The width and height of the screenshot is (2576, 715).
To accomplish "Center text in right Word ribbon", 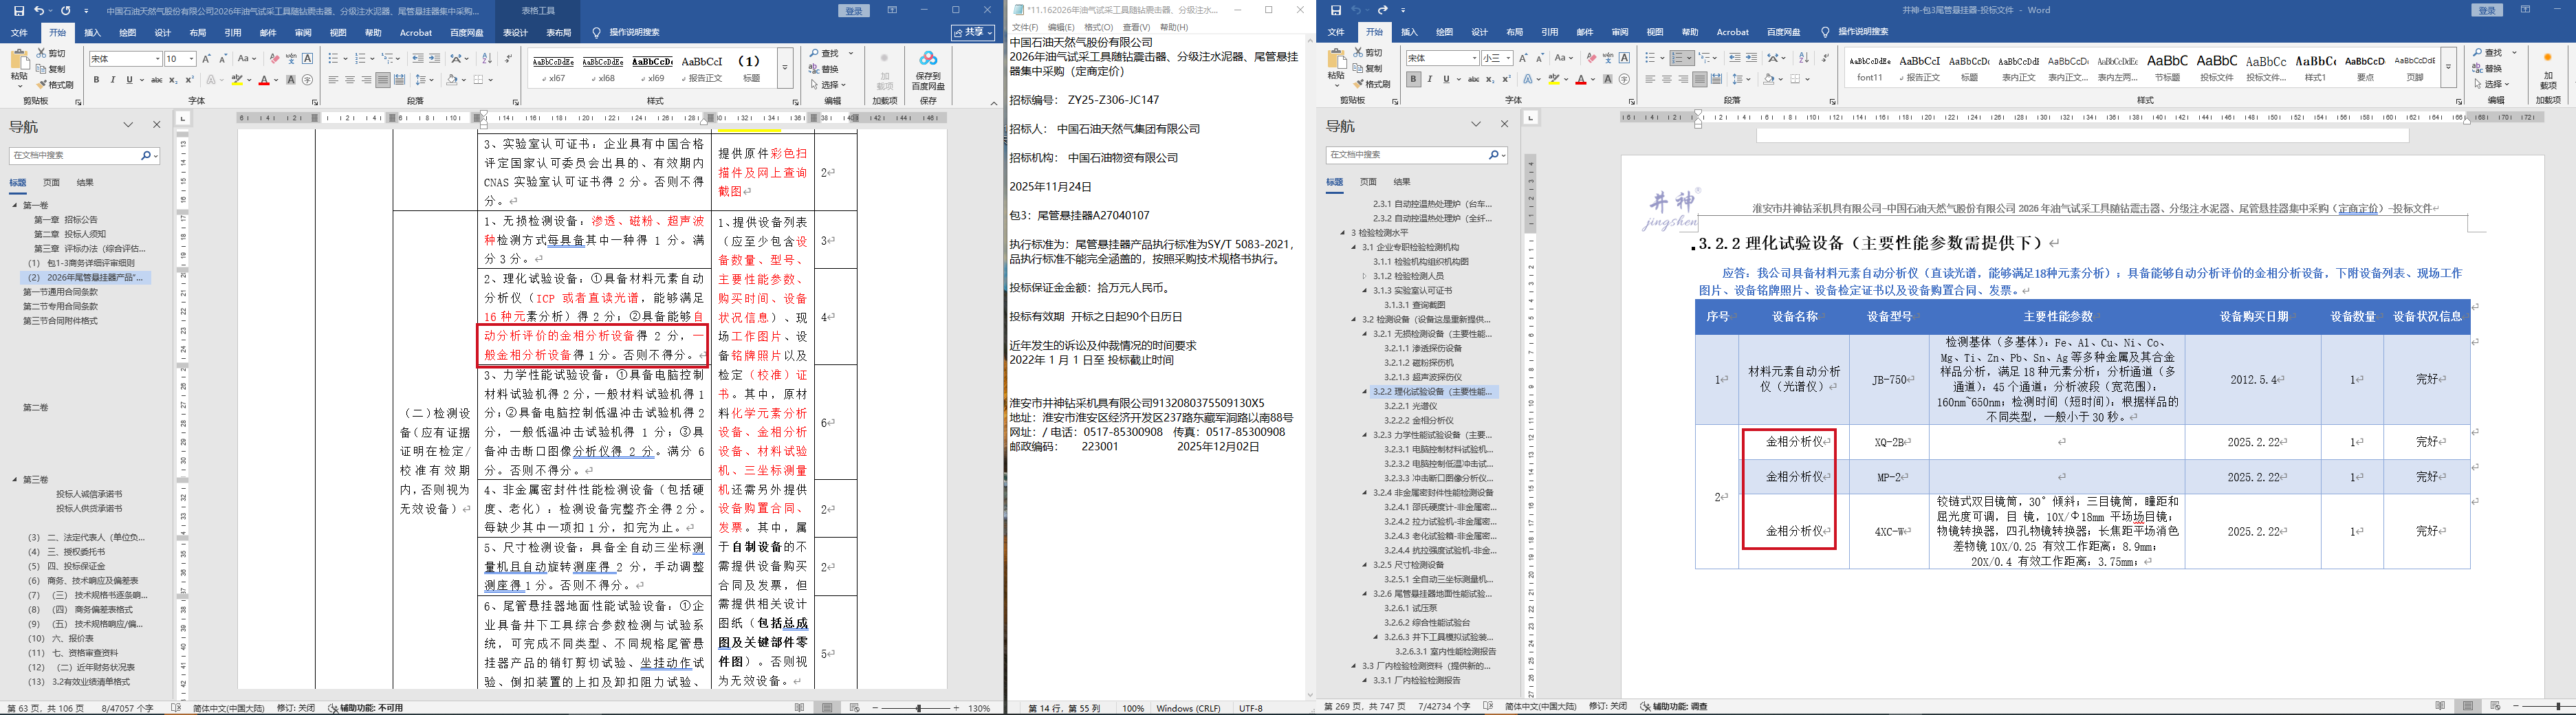I will 1666,79.
